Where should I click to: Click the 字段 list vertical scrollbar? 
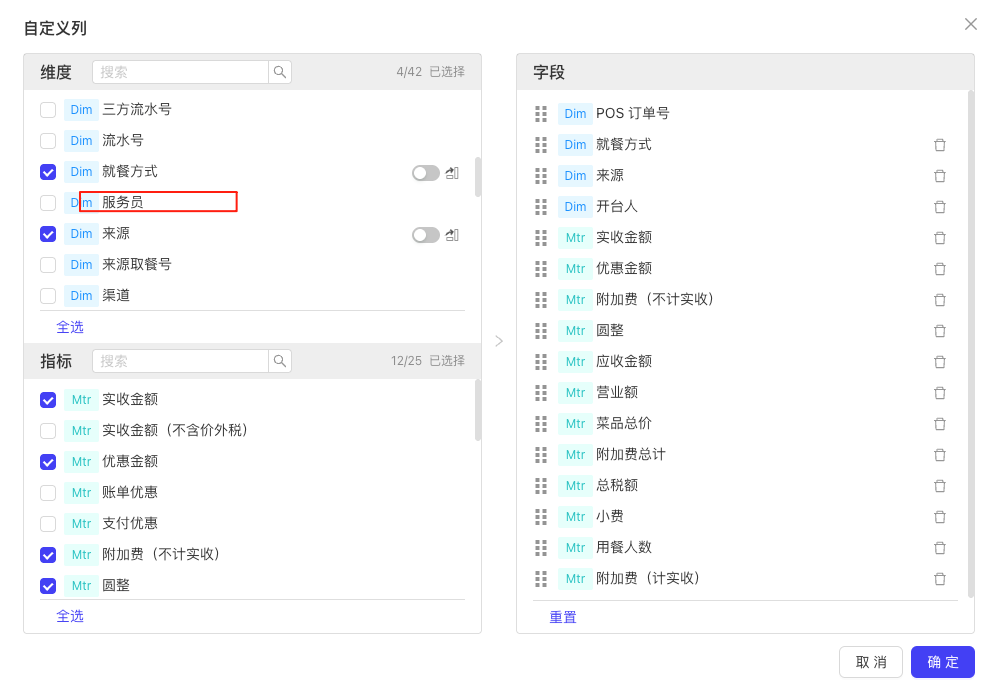pyautogui.click(x=970, y=344)
